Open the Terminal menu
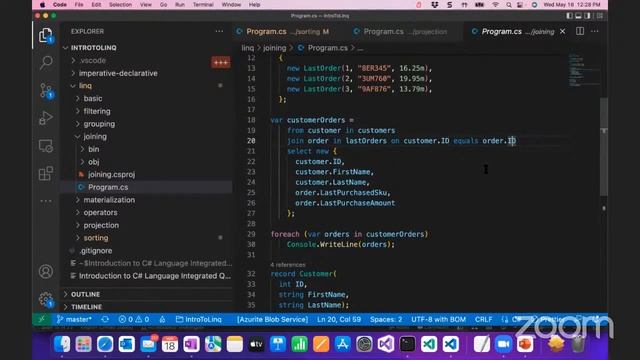This screenshot has height=360, width=640. click(x=203, y=5)
